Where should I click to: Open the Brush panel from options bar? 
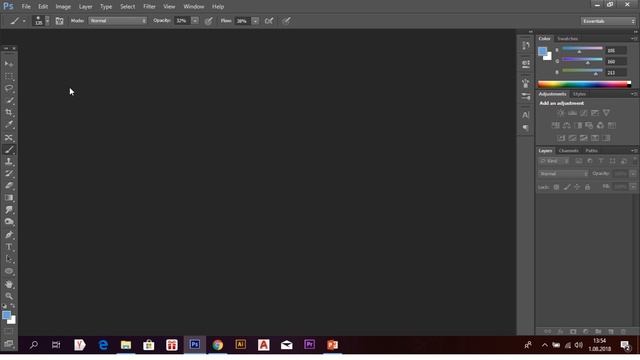coord(60,21)
